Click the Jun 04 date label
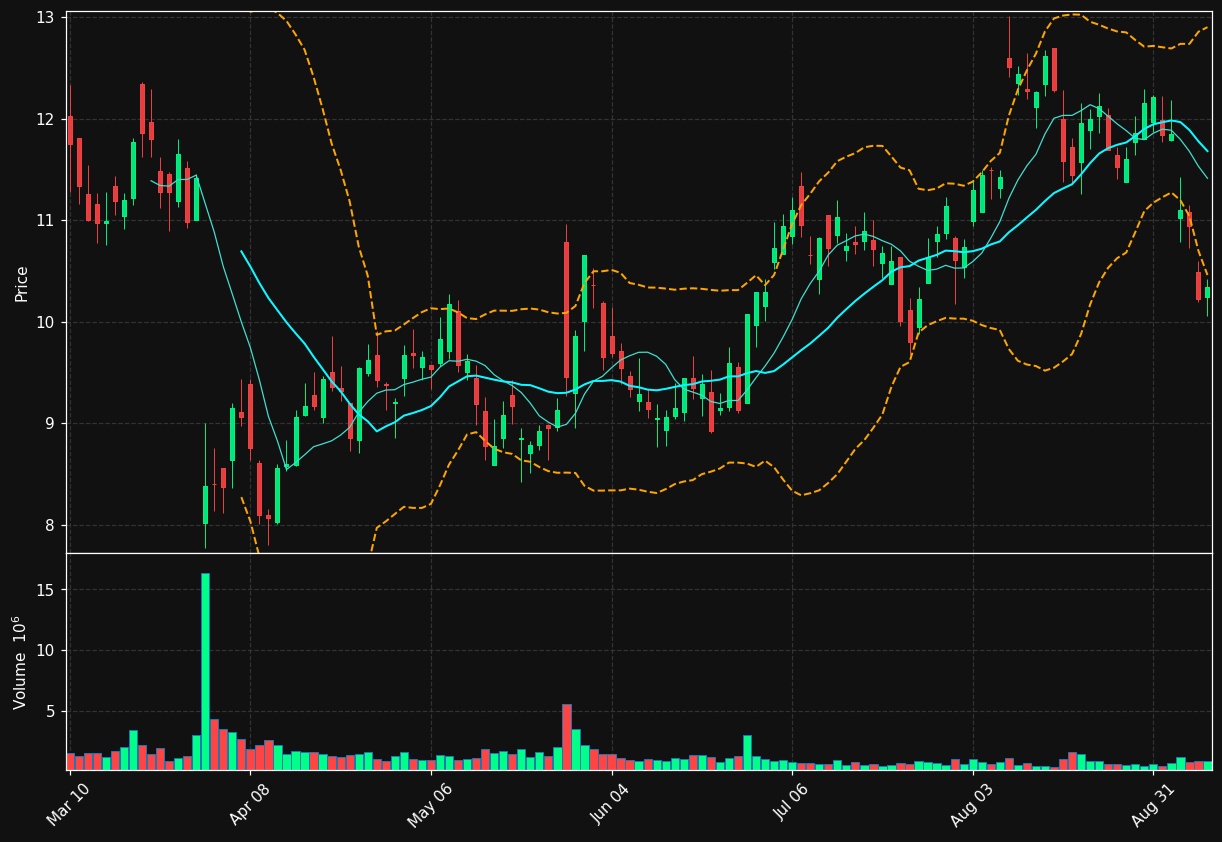 point(610,805)
